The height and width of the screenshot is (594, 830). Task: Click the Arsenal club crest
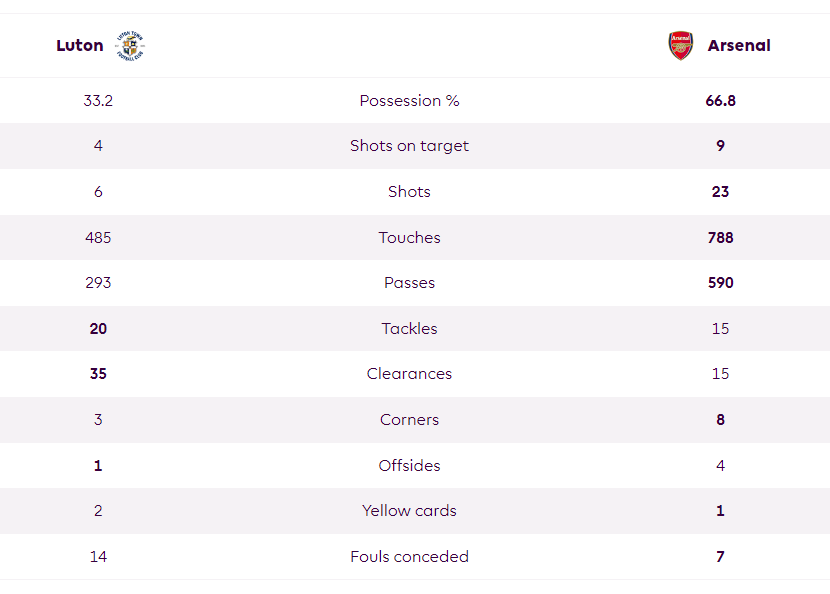(681, 46)
